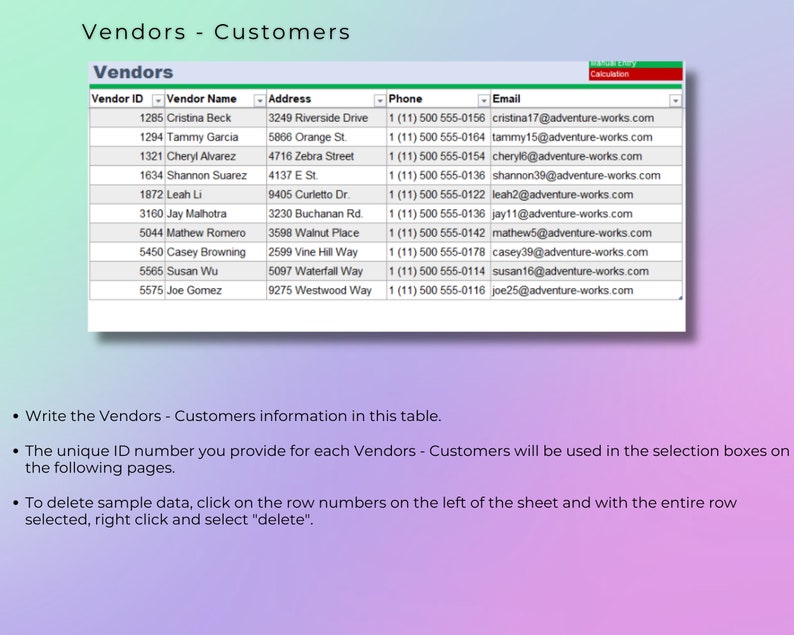Click the red Calculation legend swatch

coord(636,74)
